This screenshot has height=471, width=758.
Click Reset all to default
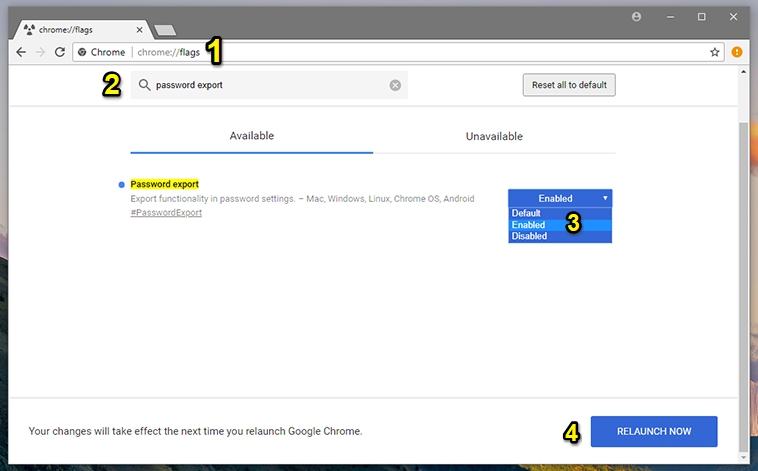click(569, 85)
